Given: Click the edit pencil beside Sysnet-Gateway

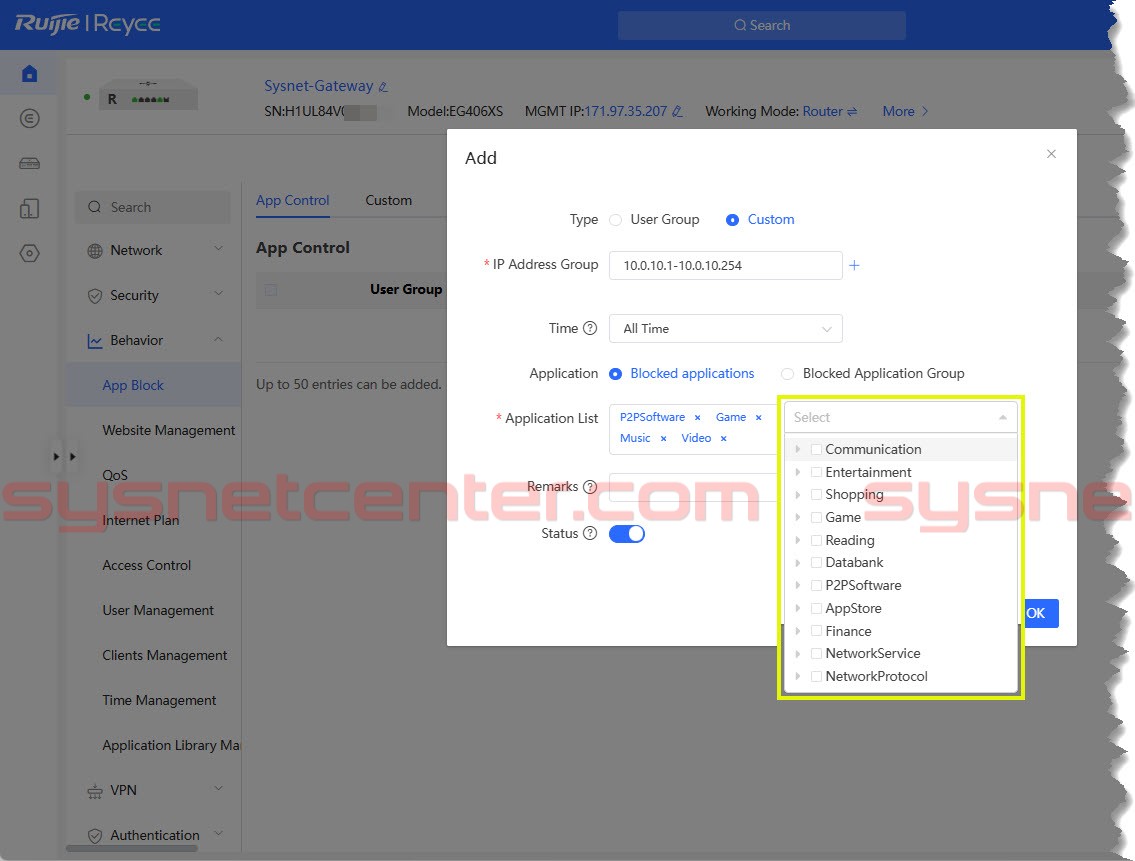Looking at the screenshot, I should tap(384, 87).
